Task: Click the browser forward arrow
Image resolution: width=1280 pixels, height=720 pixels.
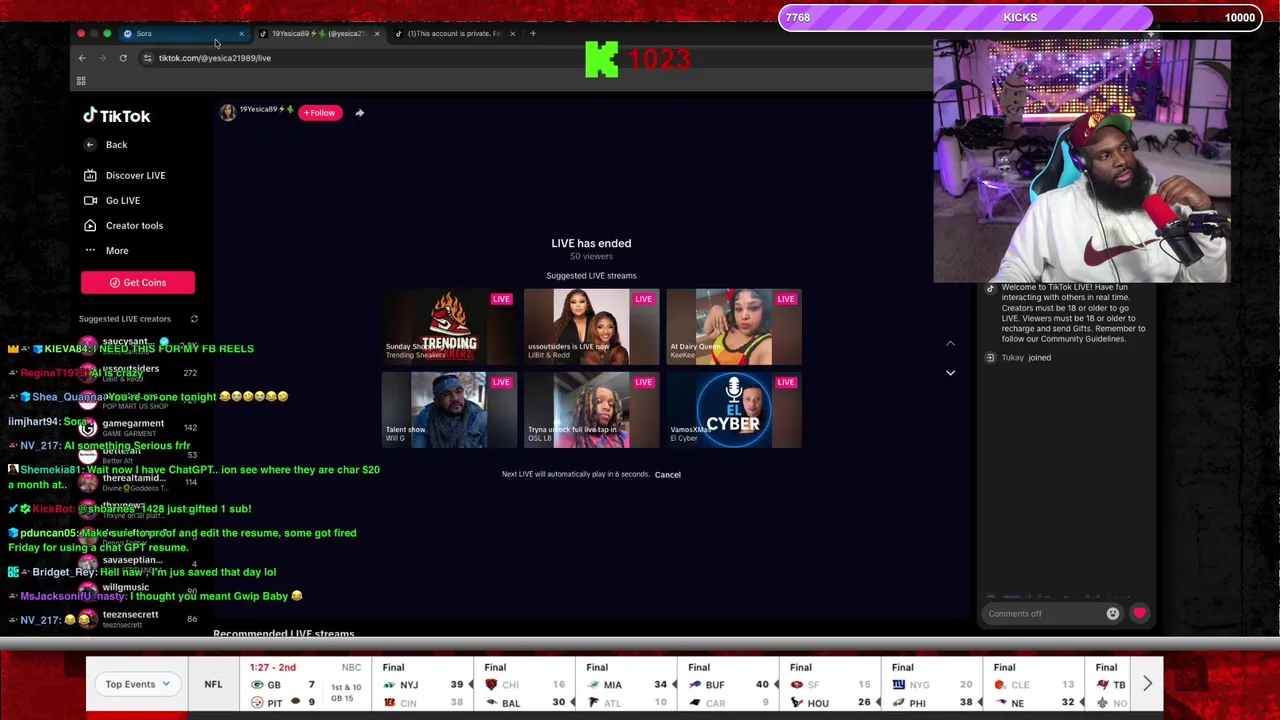Action: [102, 58]
